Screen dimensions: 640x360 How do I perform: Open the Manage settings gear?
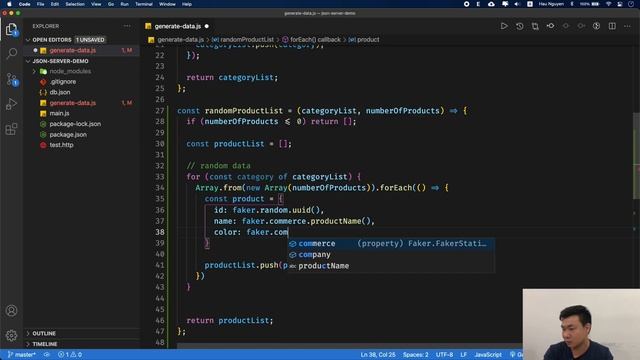tap(11, 336)
